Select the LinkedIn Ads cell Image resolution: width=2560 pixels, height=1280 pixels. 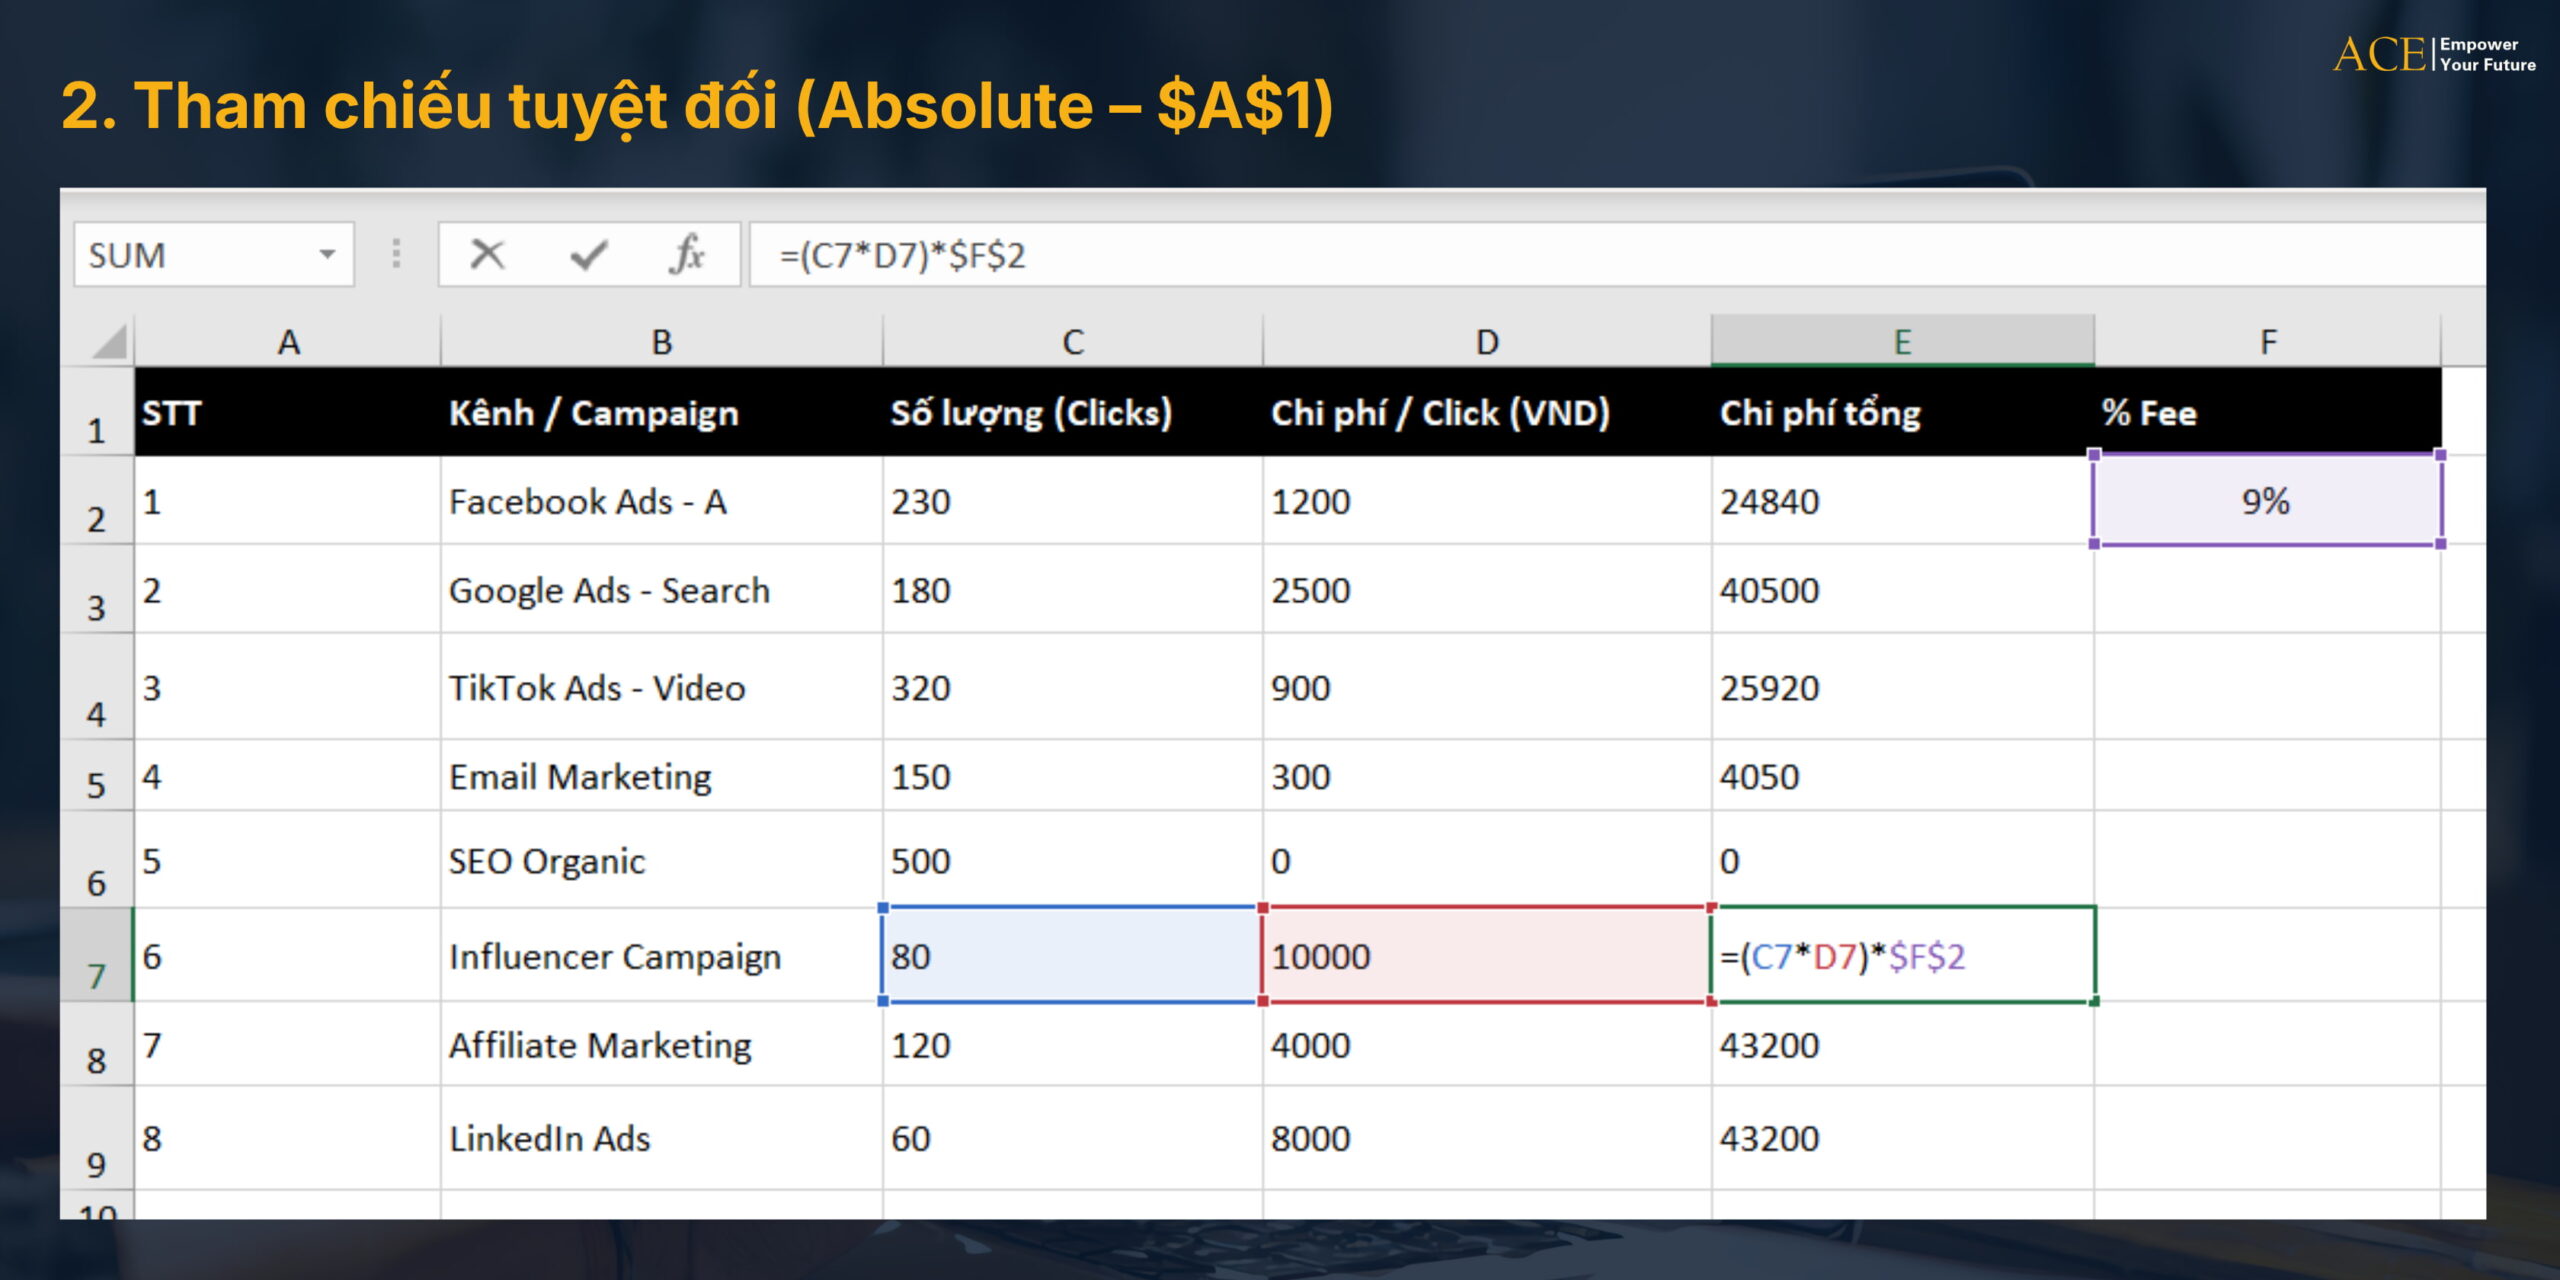[660, 1138]
